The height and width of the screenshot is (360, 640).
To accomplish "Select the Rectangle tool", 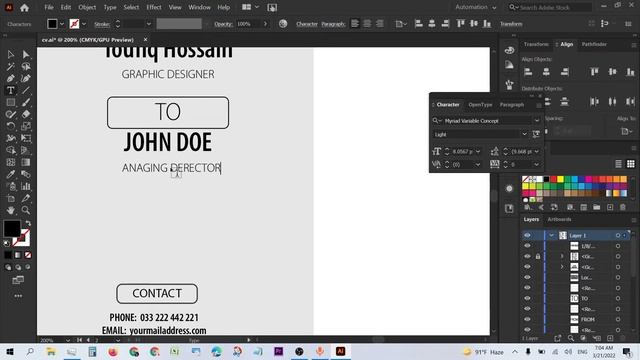I will [x=11, y=102].
